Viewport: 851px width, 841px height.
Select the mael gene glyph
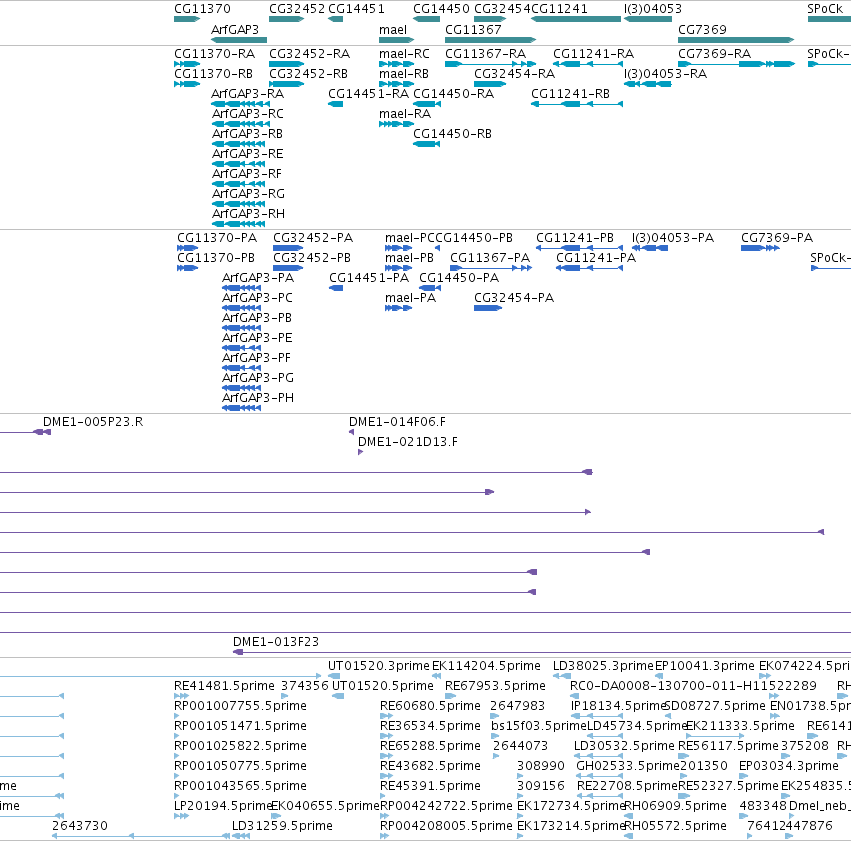(396, 40)
